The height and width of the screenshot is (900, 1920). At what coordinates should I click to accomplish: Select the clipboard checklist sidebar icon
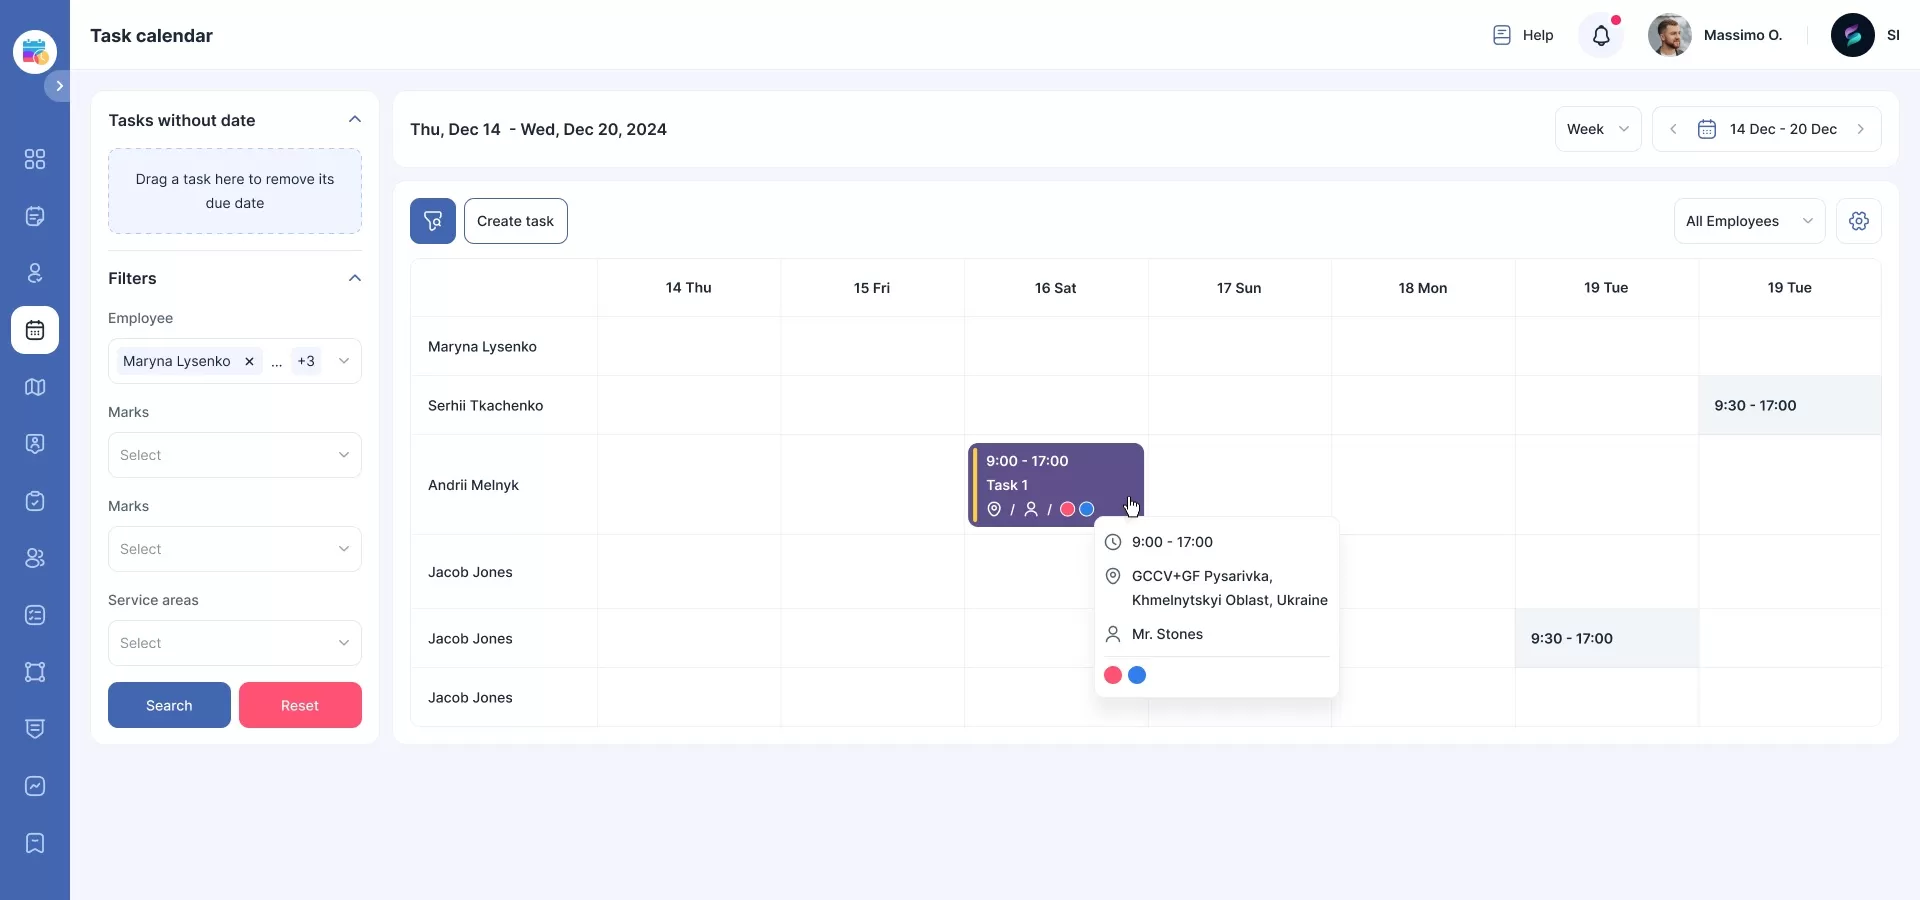34,501
